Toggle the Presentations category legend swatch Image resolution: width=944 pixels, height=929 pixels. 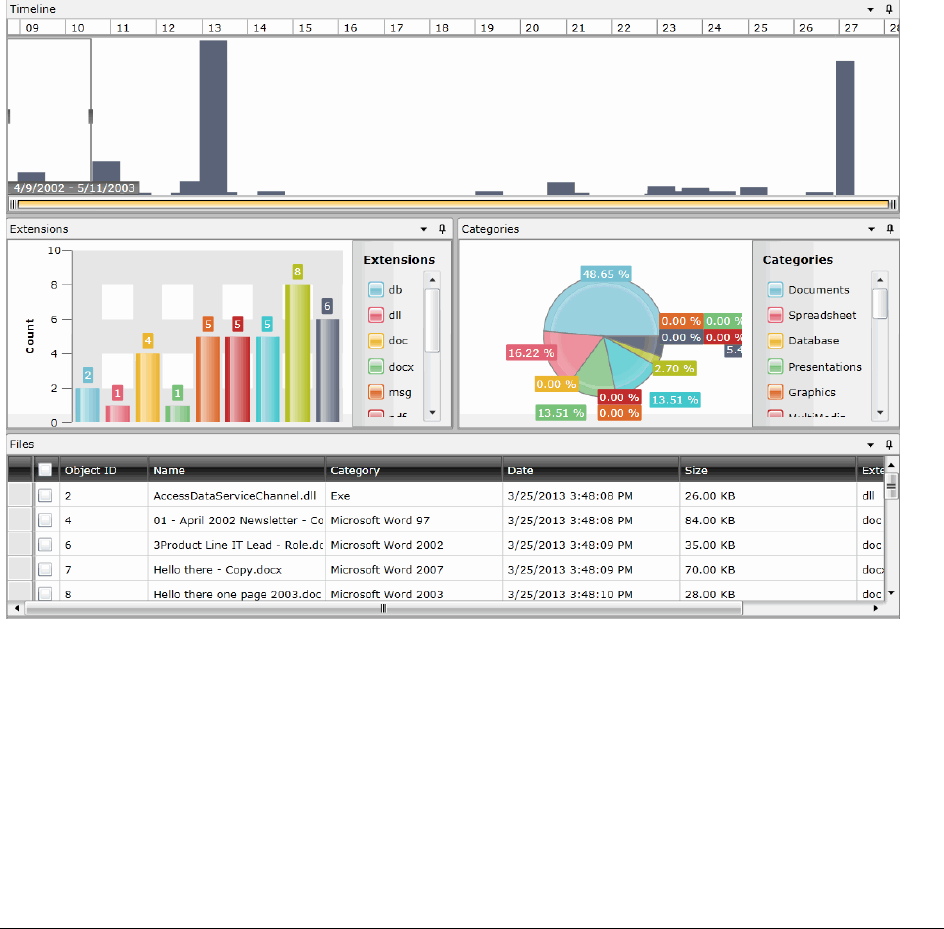[775, 367]
